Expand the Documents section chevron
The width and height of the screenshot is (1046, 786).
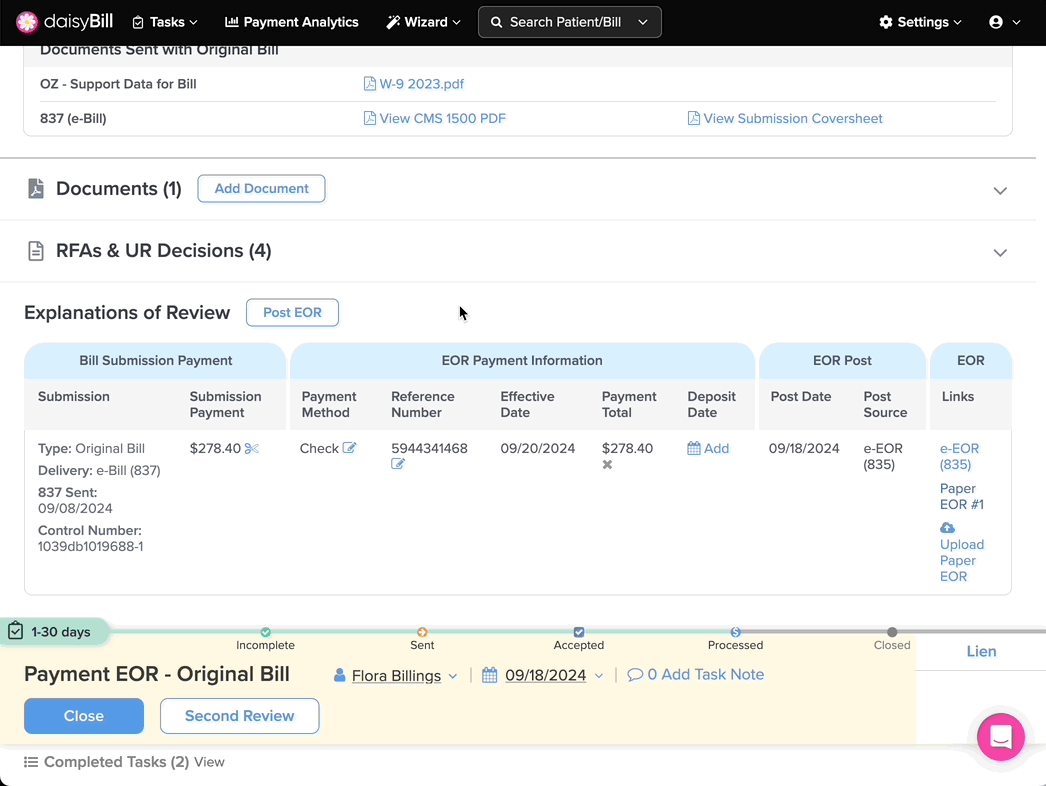pos(1000,190)
